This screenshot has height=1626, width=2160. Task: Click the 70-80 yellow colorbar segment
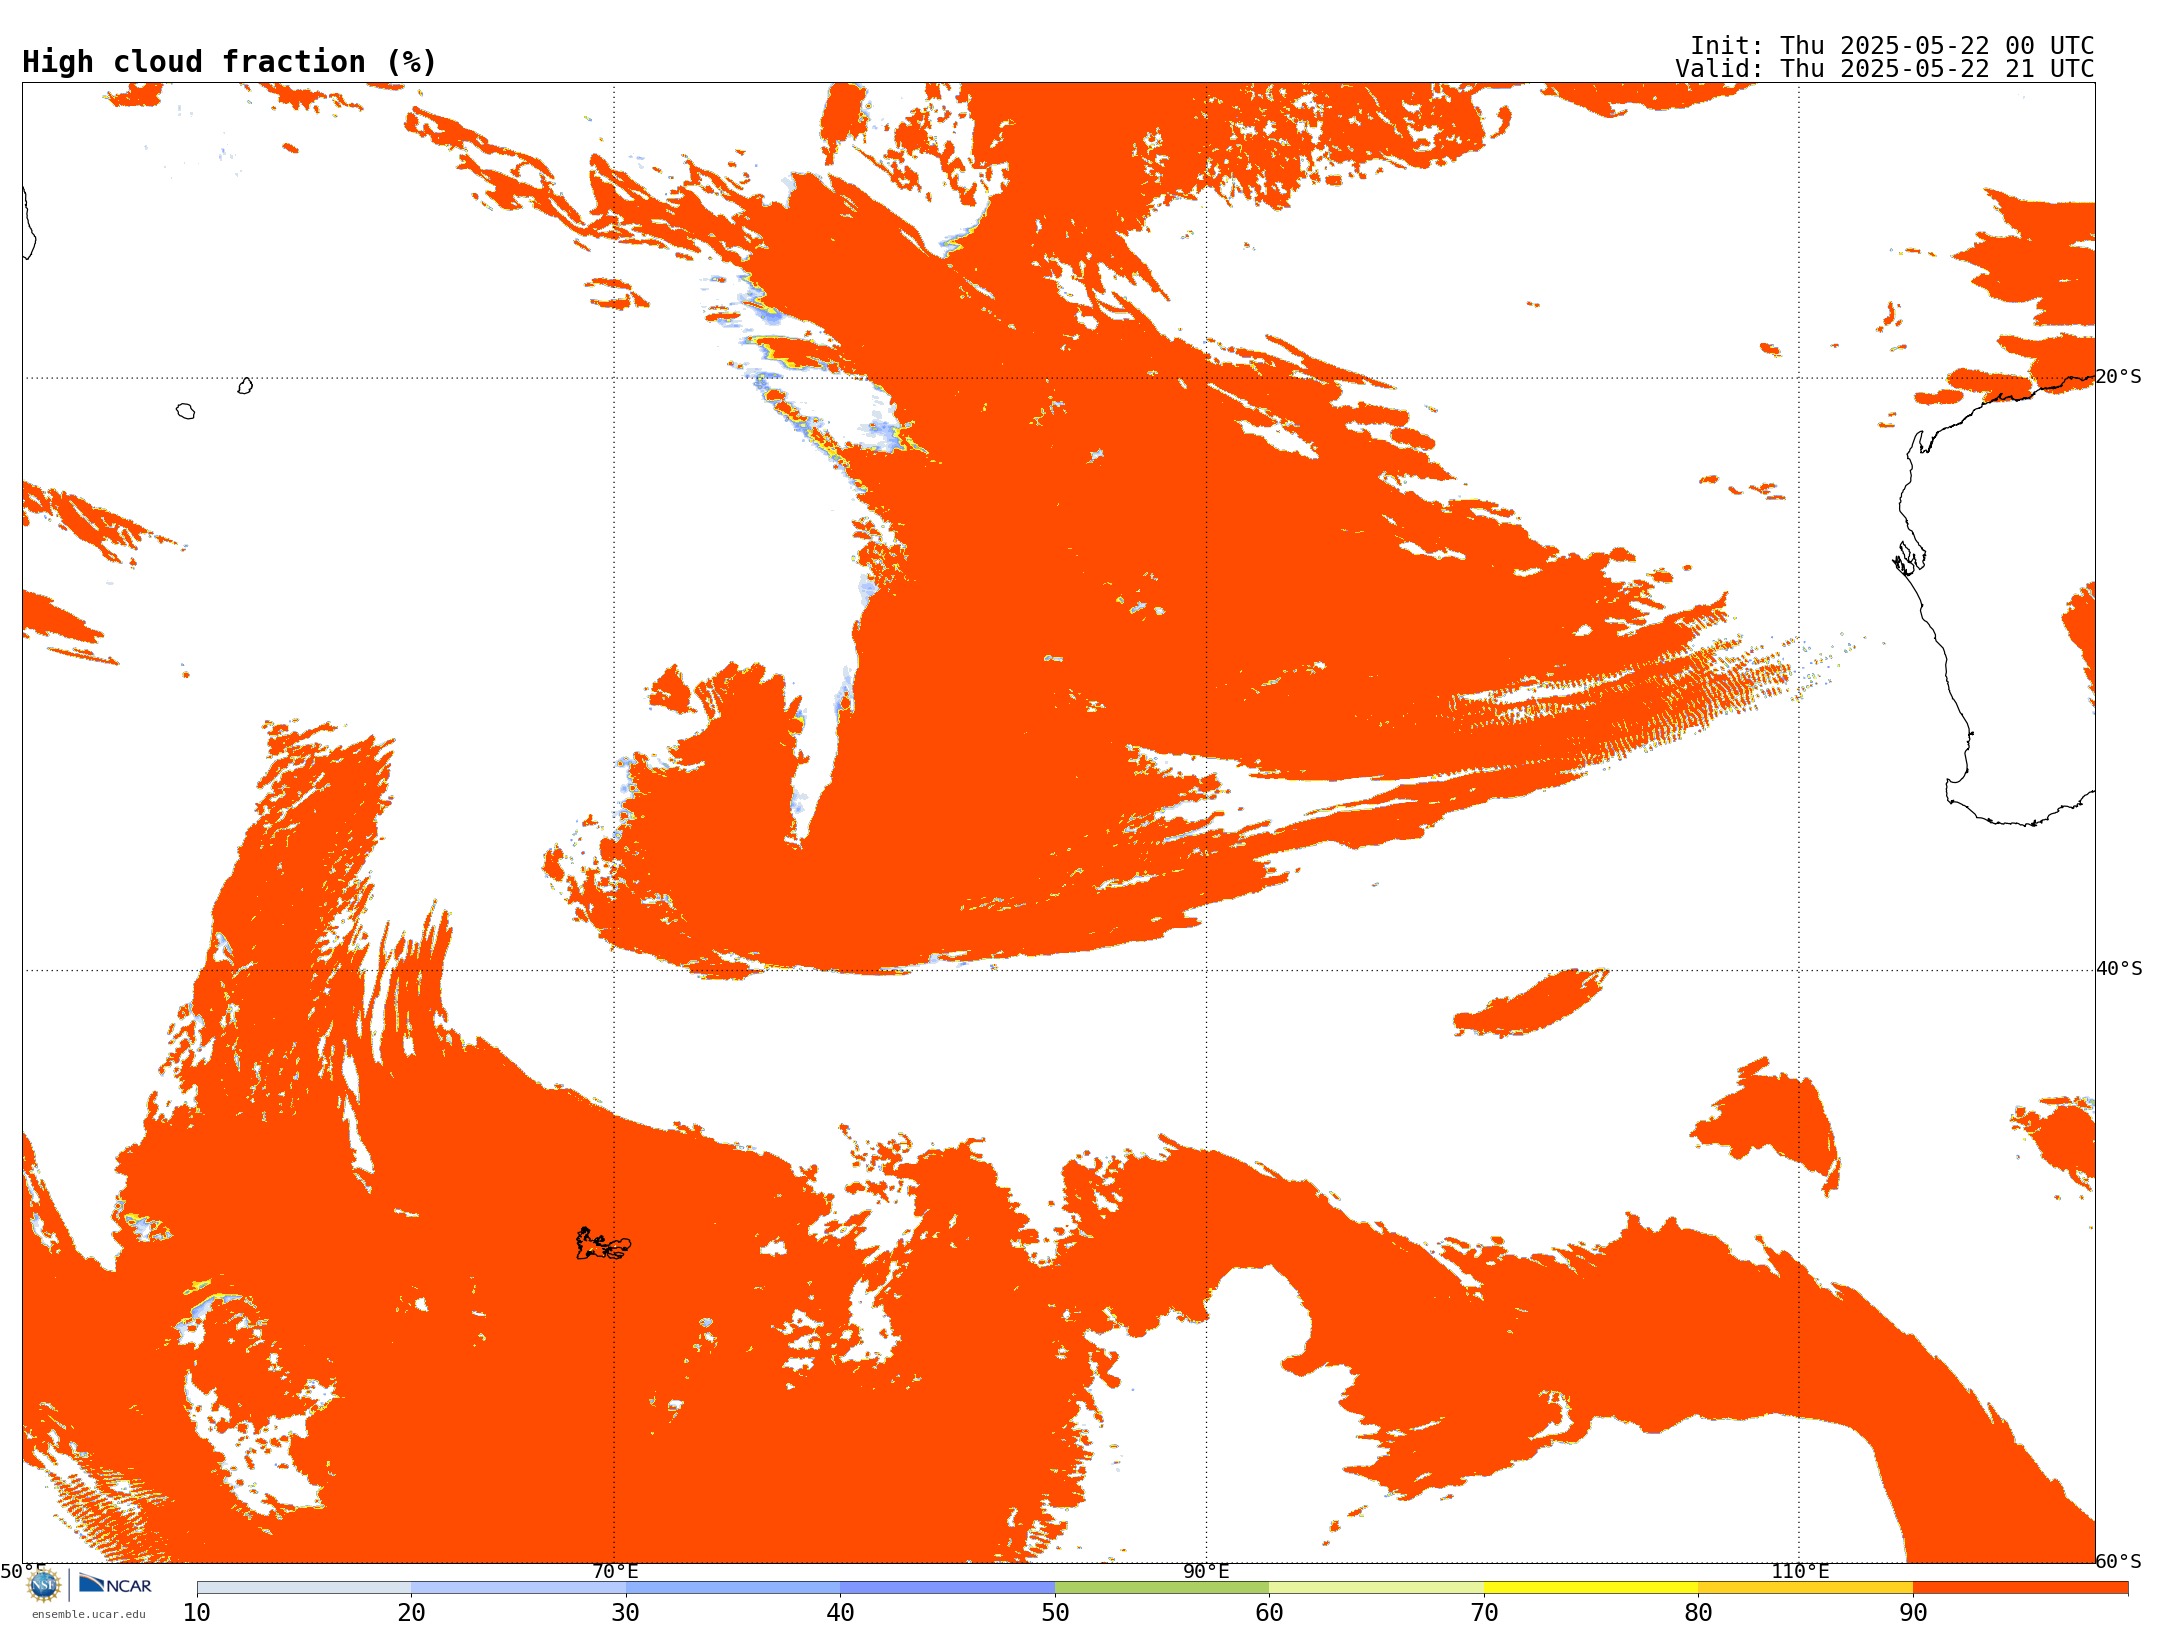(x=1591, y=1588)
